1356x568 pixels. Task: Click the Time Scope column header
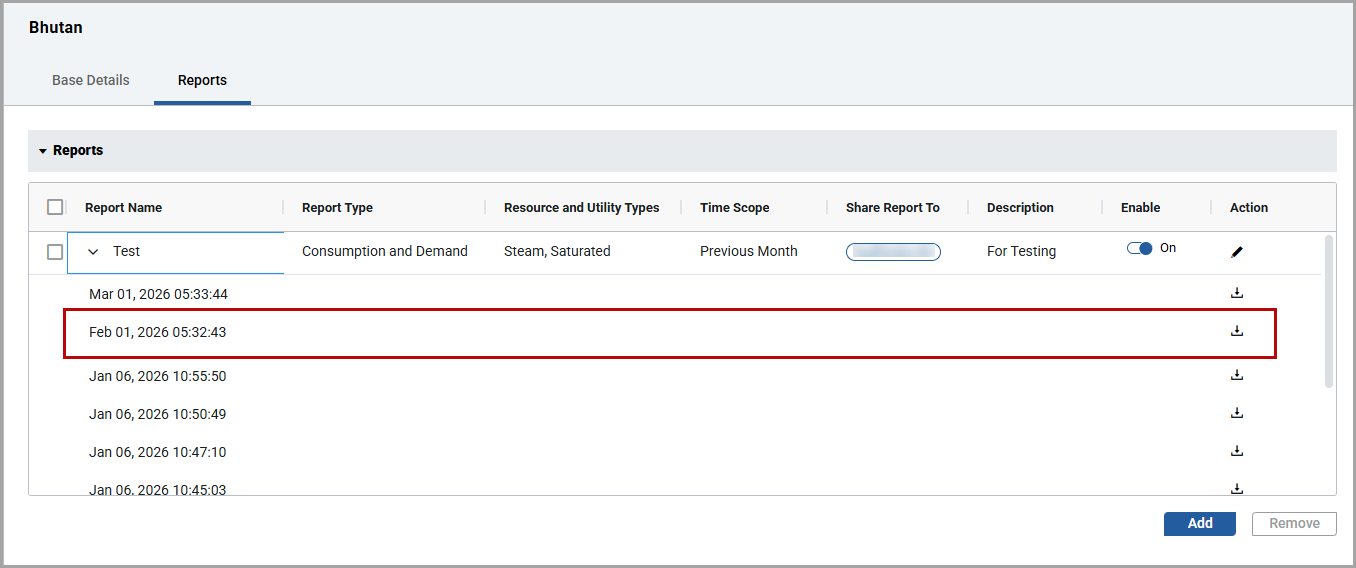pyautogui.click(x=735, y=208)
